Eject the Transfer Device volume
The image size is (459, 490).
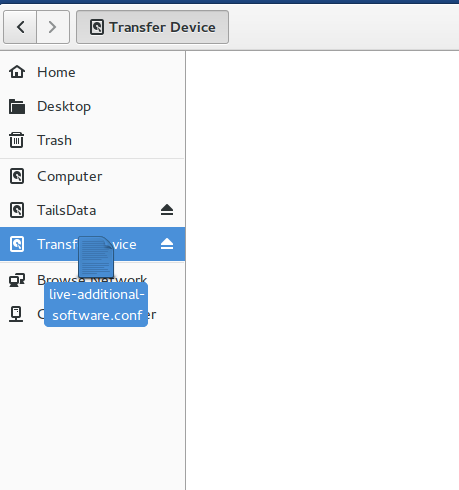pyautogui.click(x=167, y=244)
